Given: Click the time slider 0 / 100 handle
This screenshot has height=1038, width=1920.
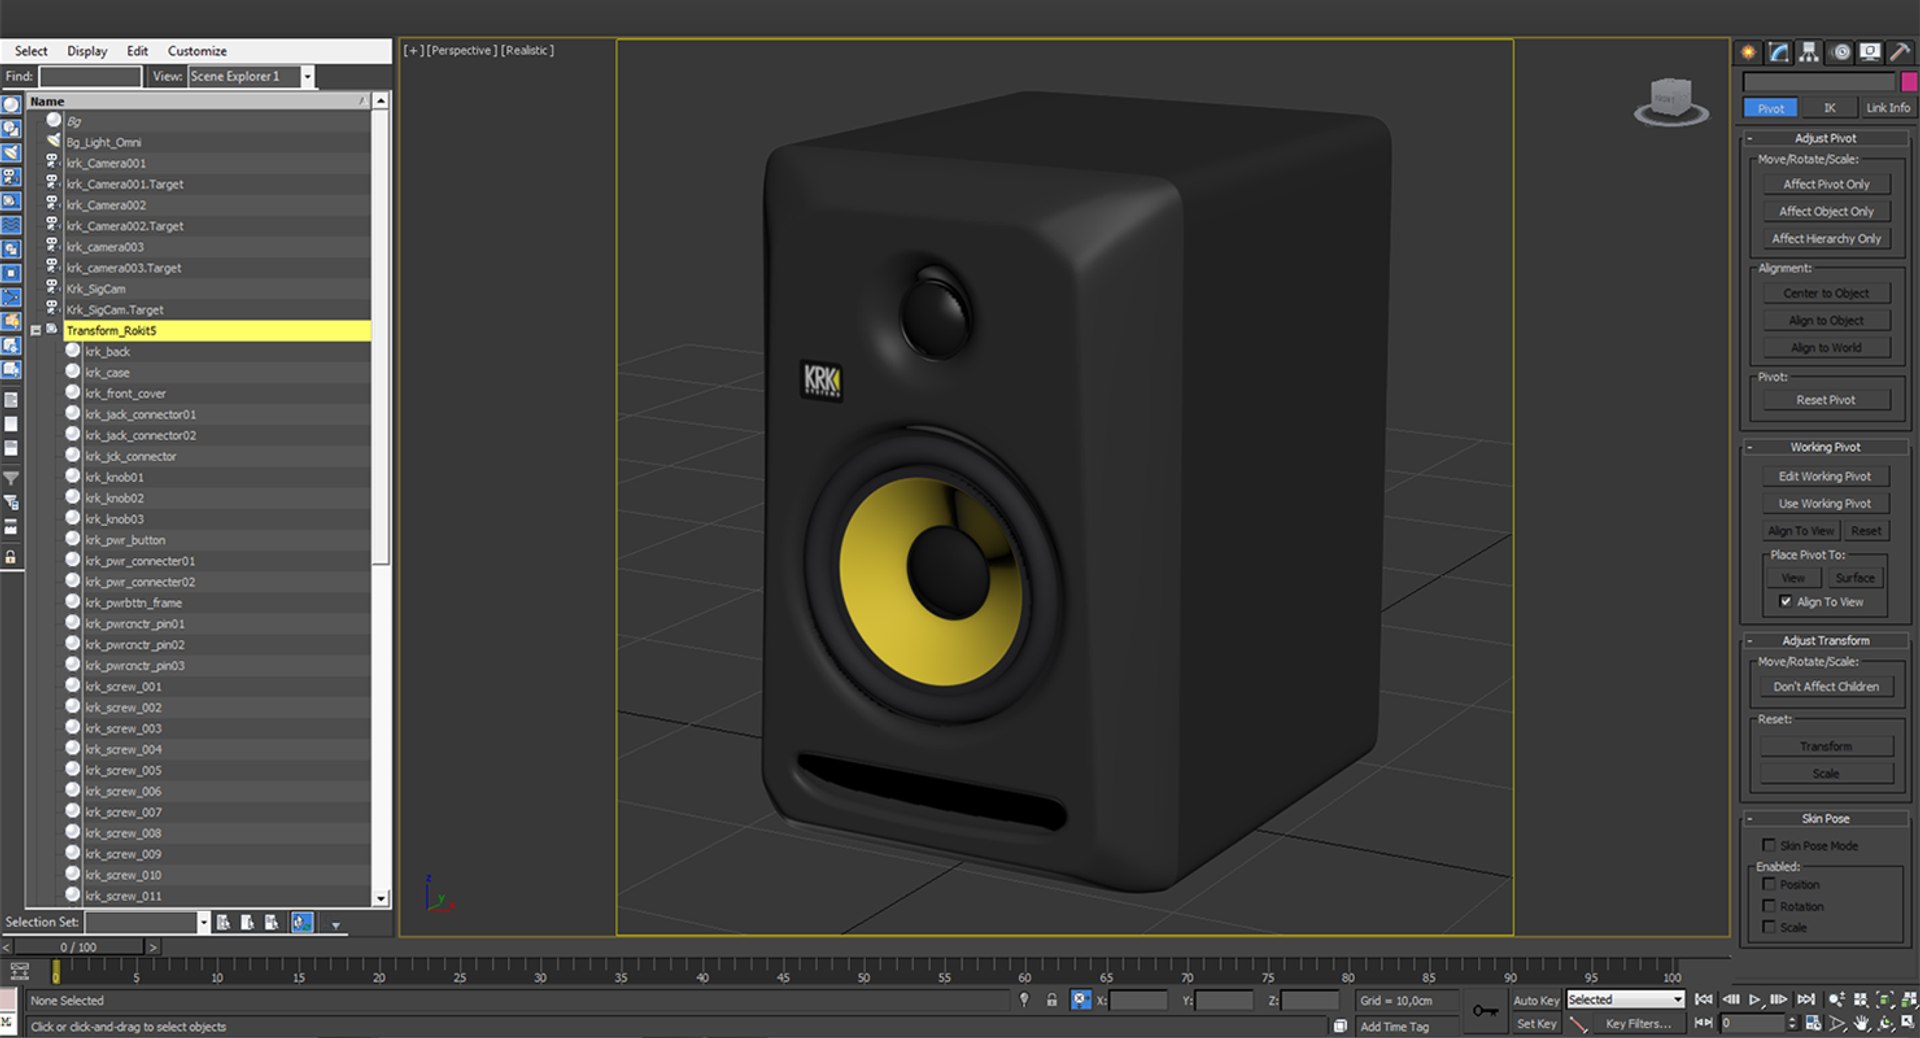Looking at the screenshot, I should [x=78, y=947].
